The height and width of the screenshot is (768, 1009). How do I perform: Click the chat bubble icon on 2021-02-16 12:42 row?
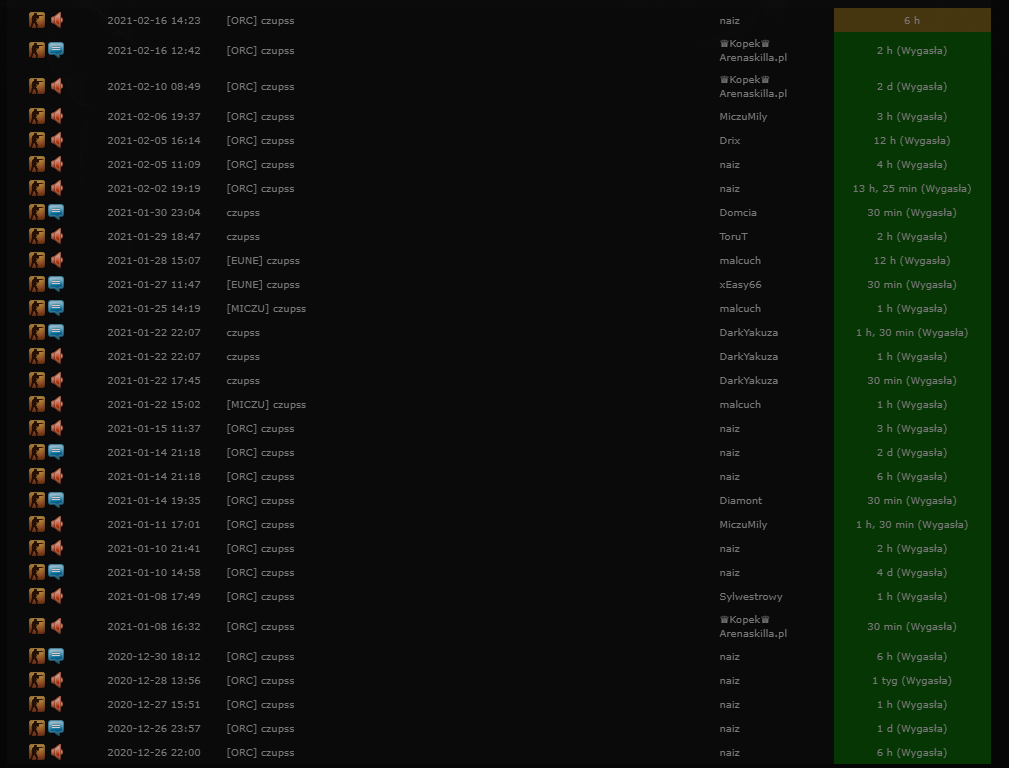pyautogui.click(x=56, y=50)
